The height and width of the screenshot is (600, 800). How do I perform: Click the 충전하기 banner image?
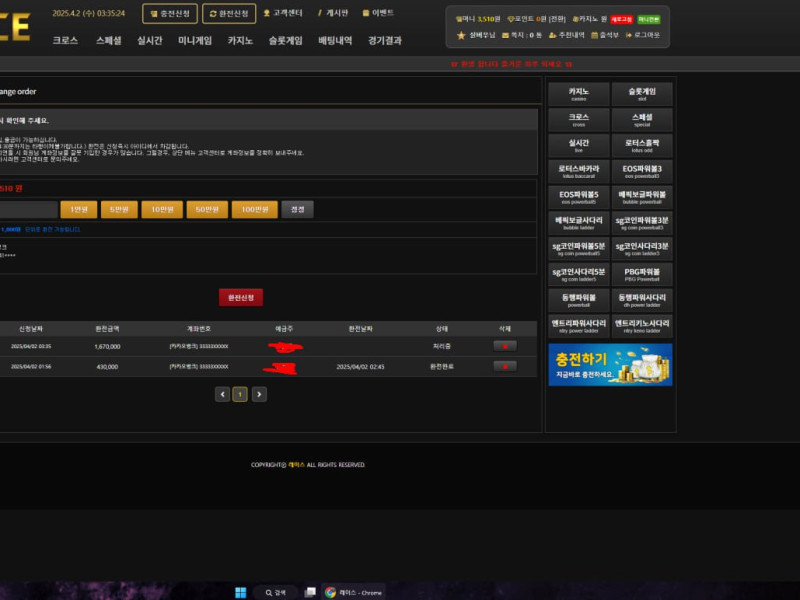click(610, 364)
